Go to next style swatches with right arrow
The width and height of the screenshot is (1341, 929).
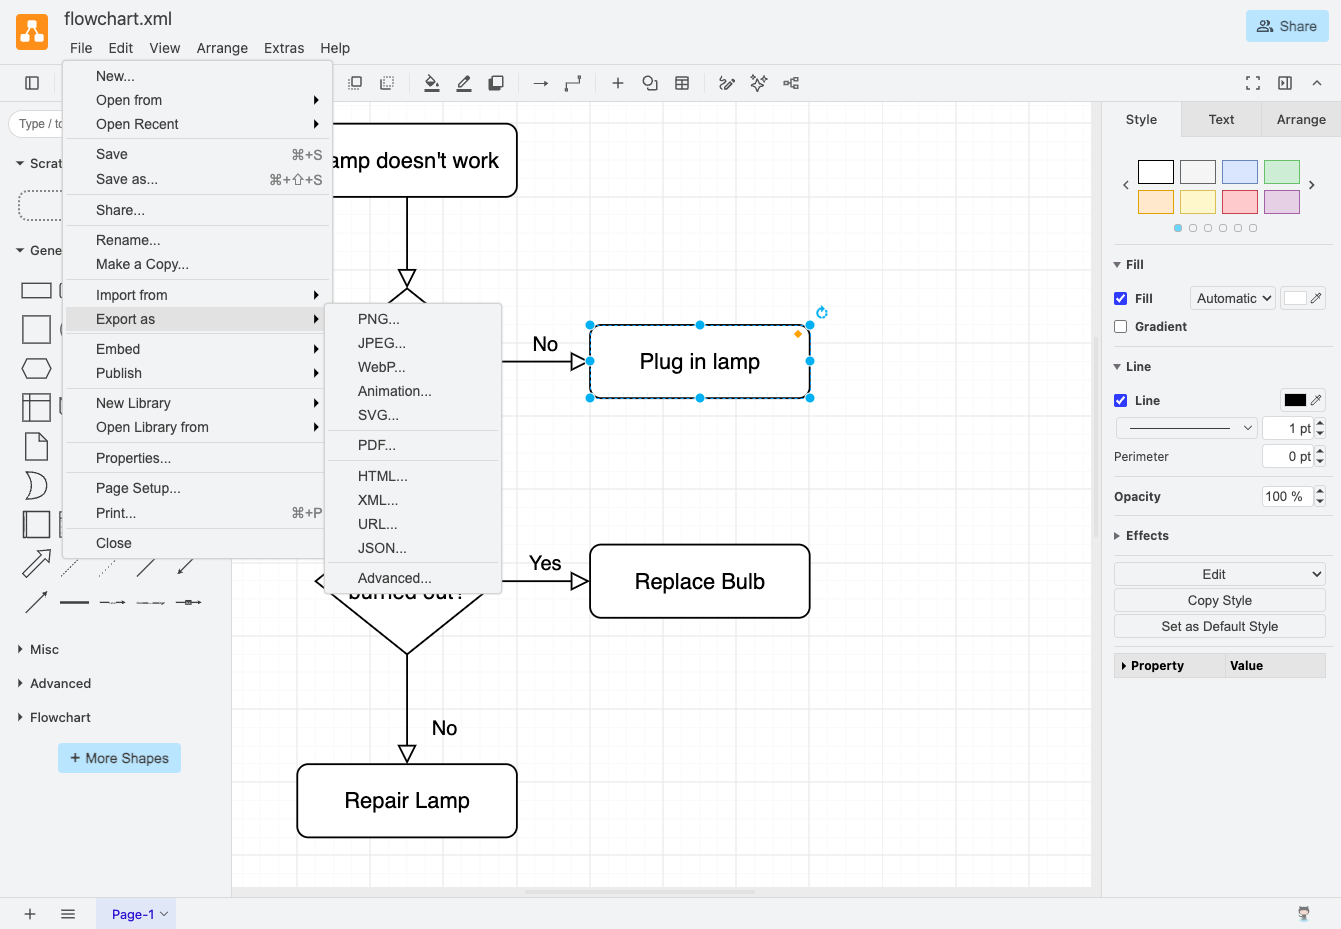tap(1312, 185)
